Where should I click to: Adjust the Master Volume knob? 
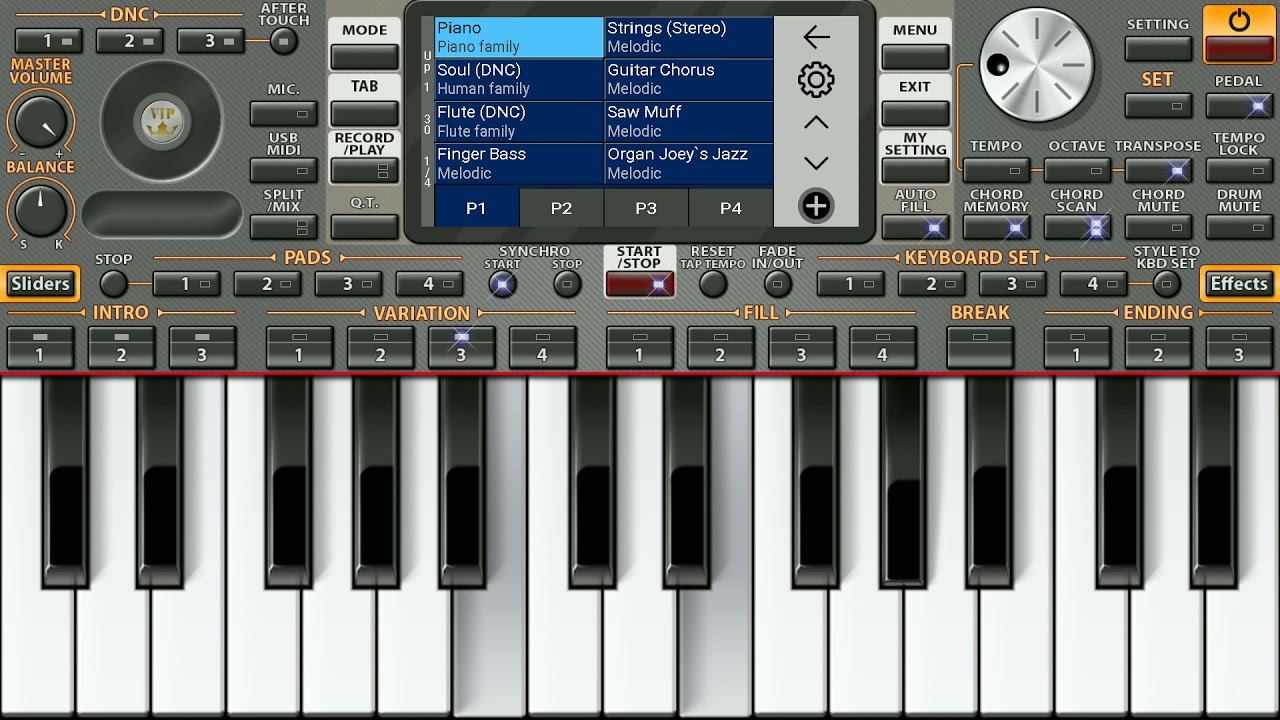(x=41, y=121)
